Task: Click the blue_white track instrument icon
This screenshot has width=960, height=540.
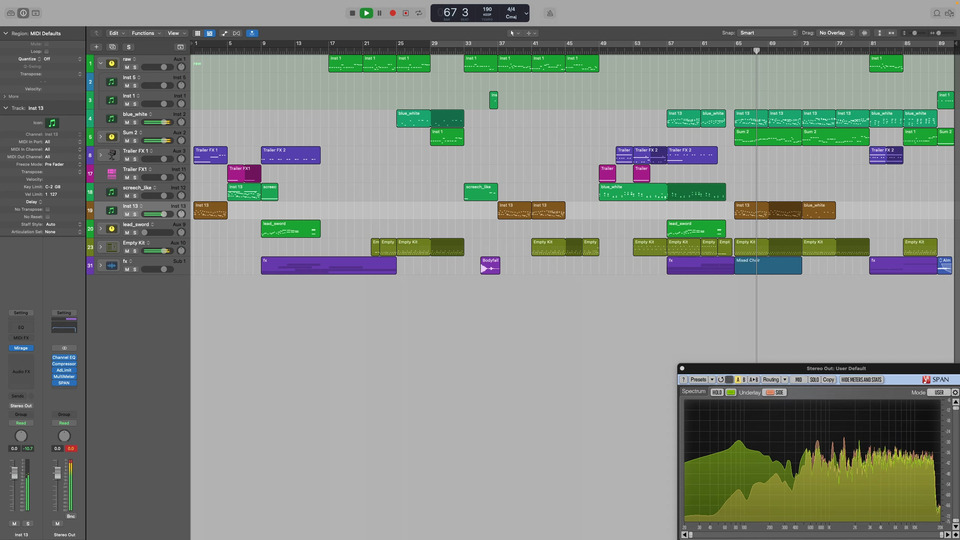Action: (x=111, y=118)
